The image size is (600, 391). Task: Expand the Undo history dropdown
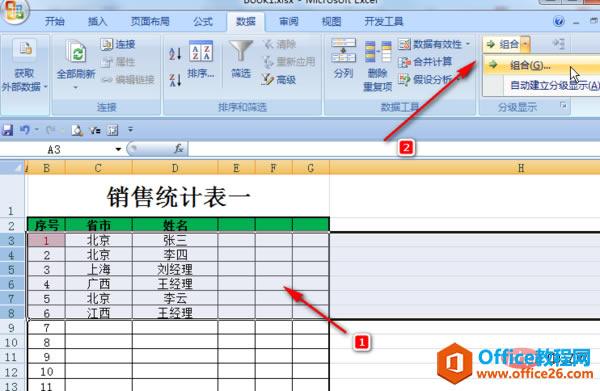[x=37, y=130]
